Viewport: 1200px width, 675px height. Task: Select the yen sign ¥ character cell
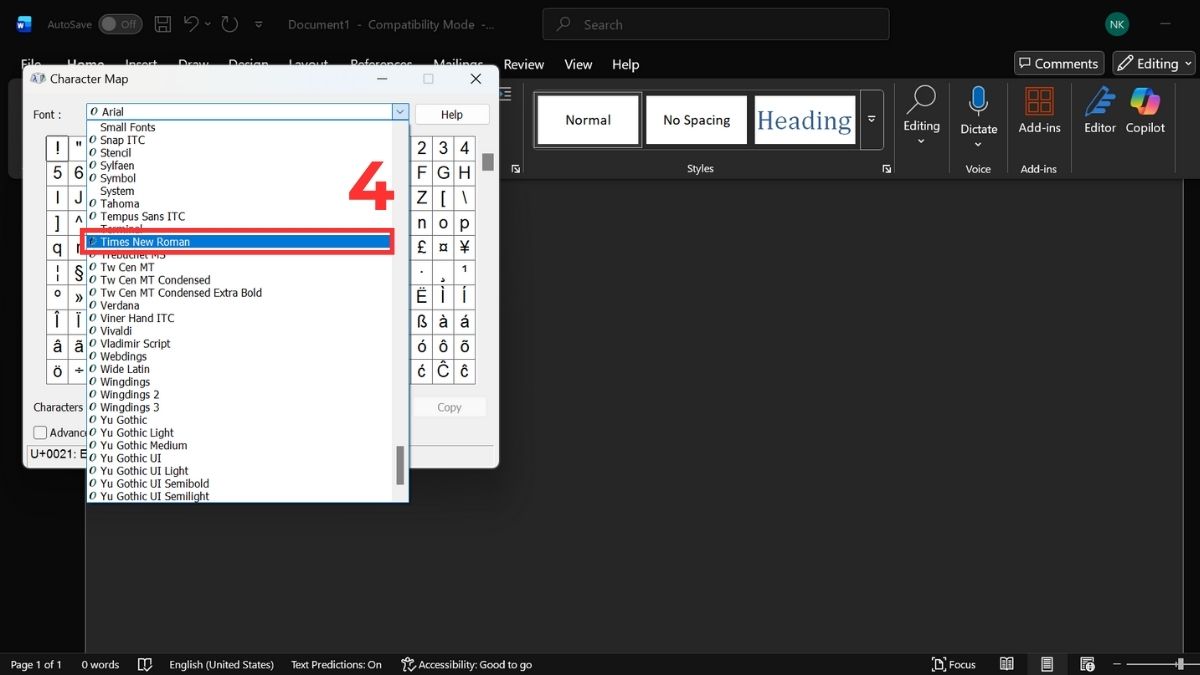coord(465,247)
